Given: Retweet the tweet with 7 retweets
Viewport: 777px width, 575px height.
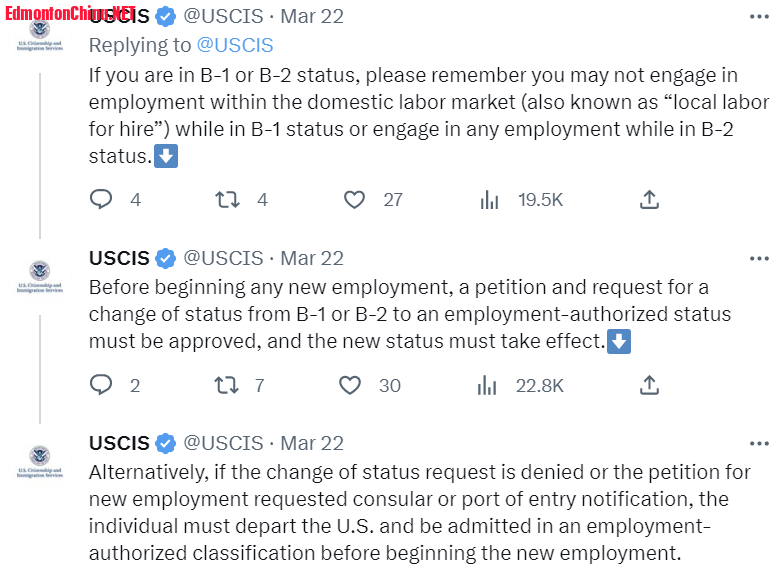Looking at the screenshot, I should (x=226, y=385).
